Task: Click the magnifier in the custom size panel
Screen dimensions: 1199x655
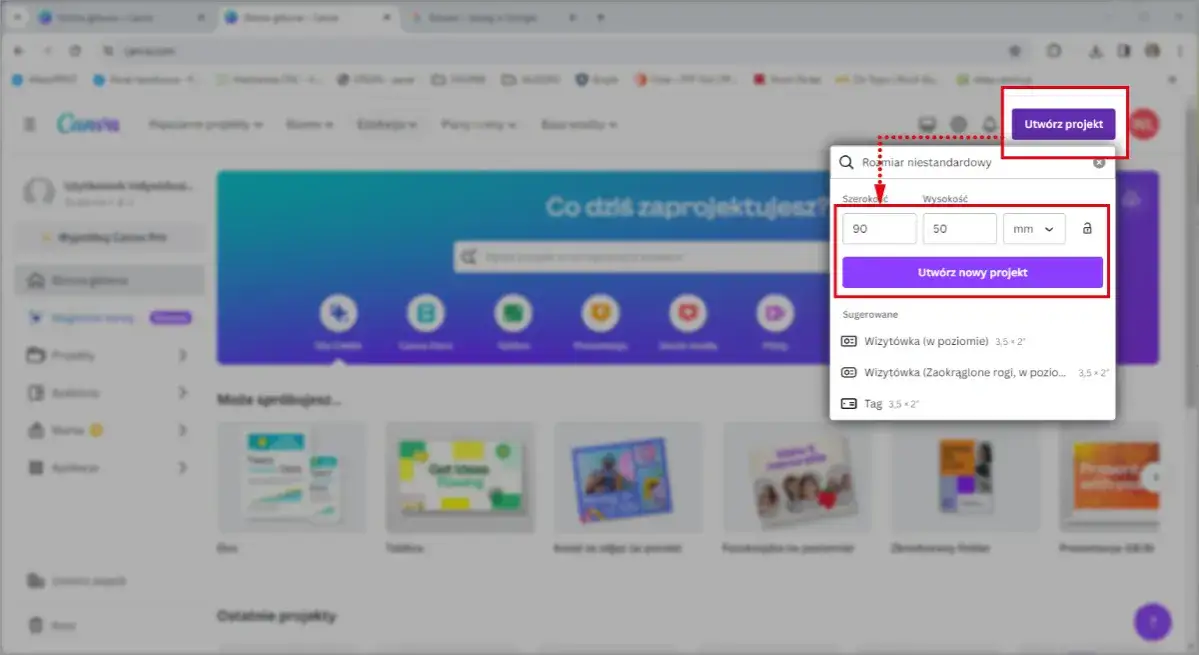Action: click(847, 161)
